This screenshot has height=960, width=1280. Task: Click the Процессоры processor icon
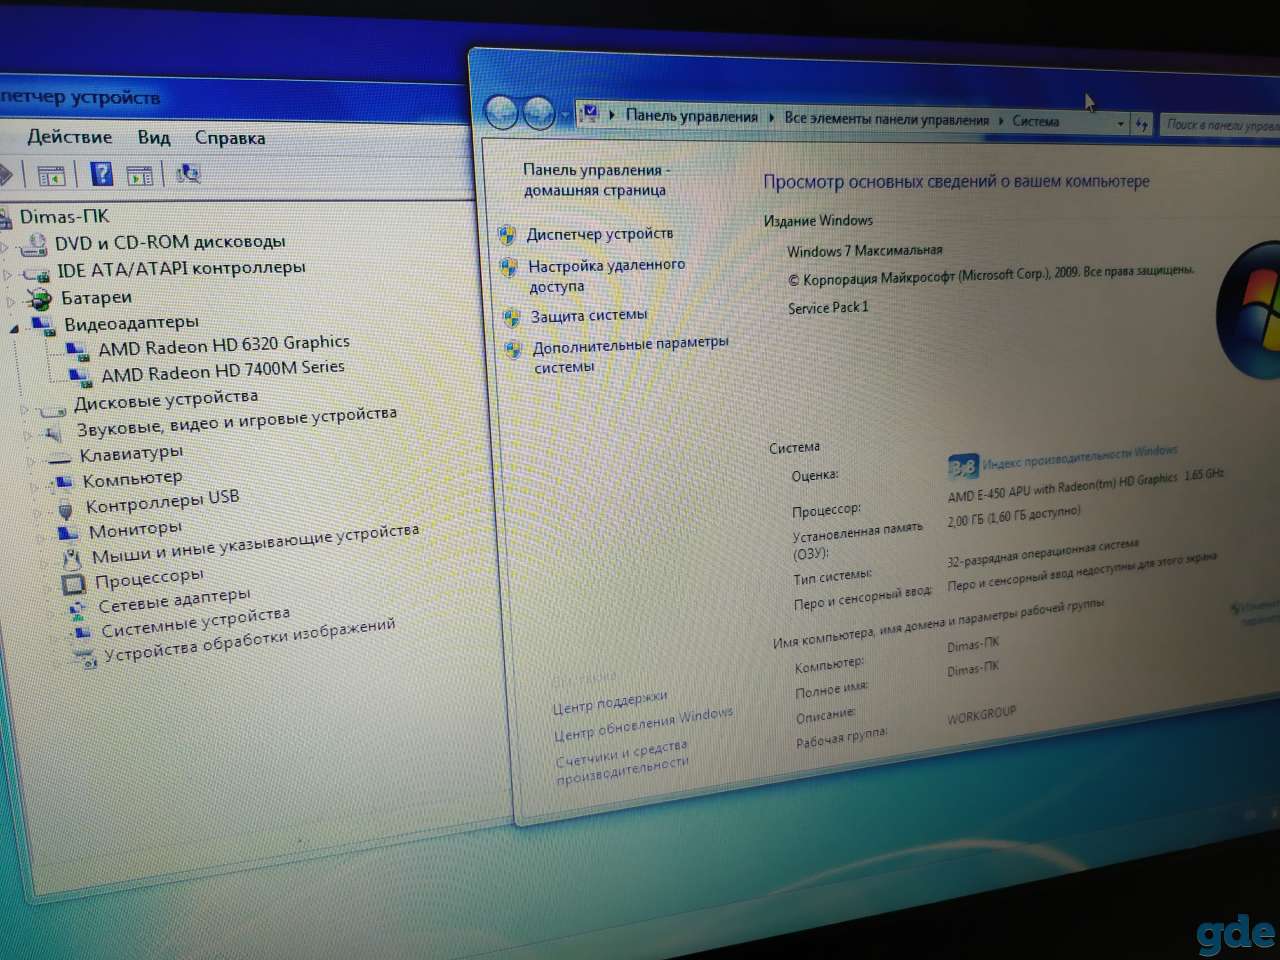(74, 583)
